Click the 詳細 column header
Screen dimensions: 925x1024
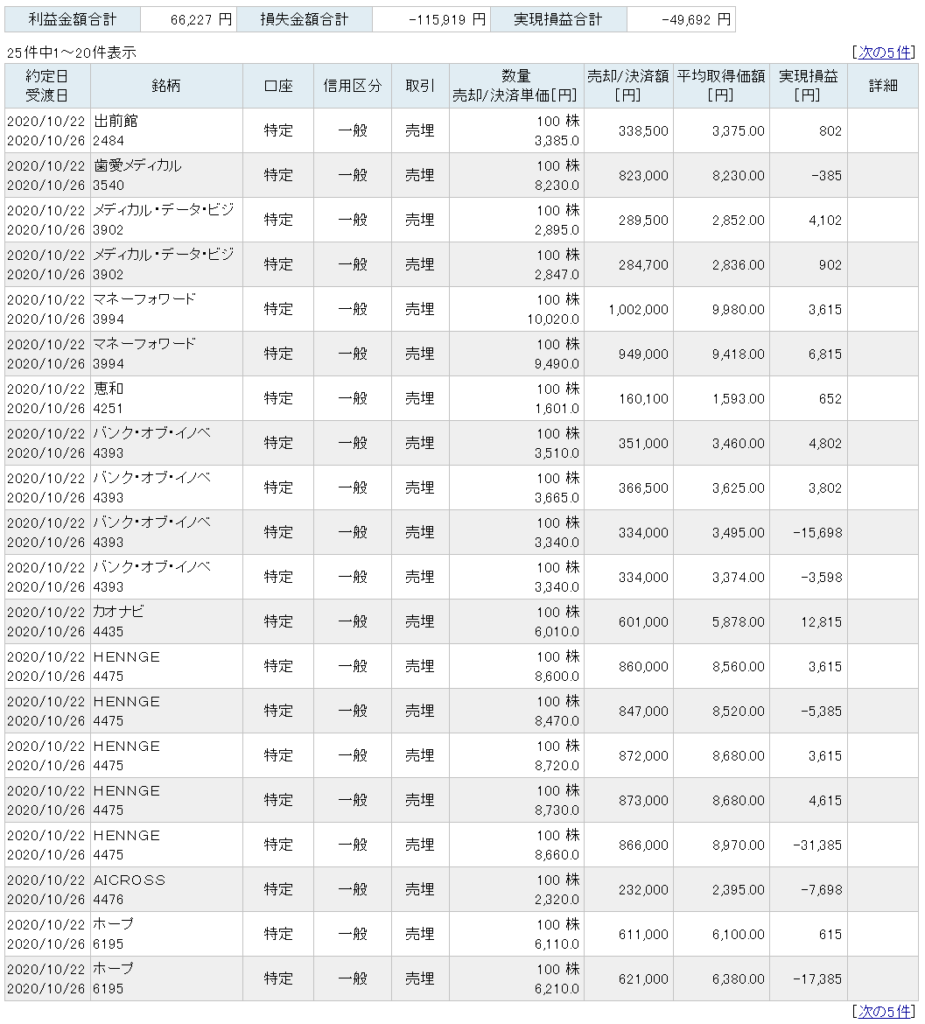pyautogui.click(x=883, y=86)
